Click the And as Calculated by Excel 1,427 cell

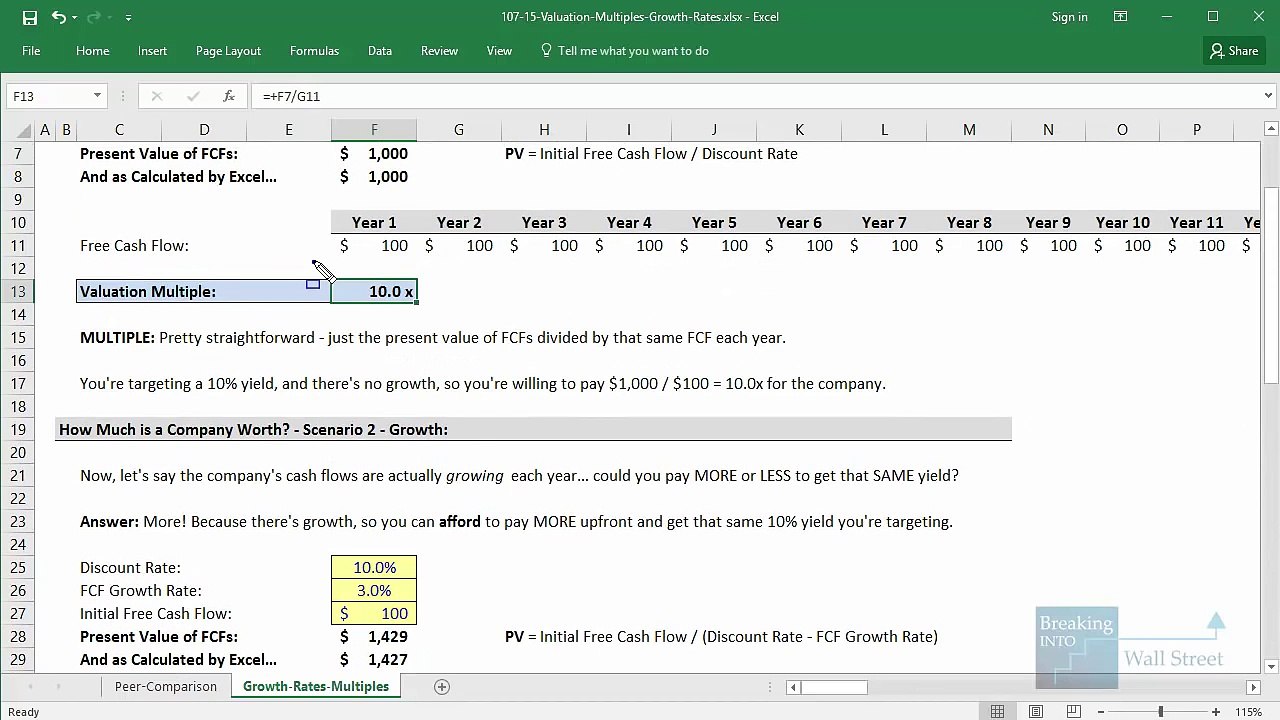[x=374, y=660]
